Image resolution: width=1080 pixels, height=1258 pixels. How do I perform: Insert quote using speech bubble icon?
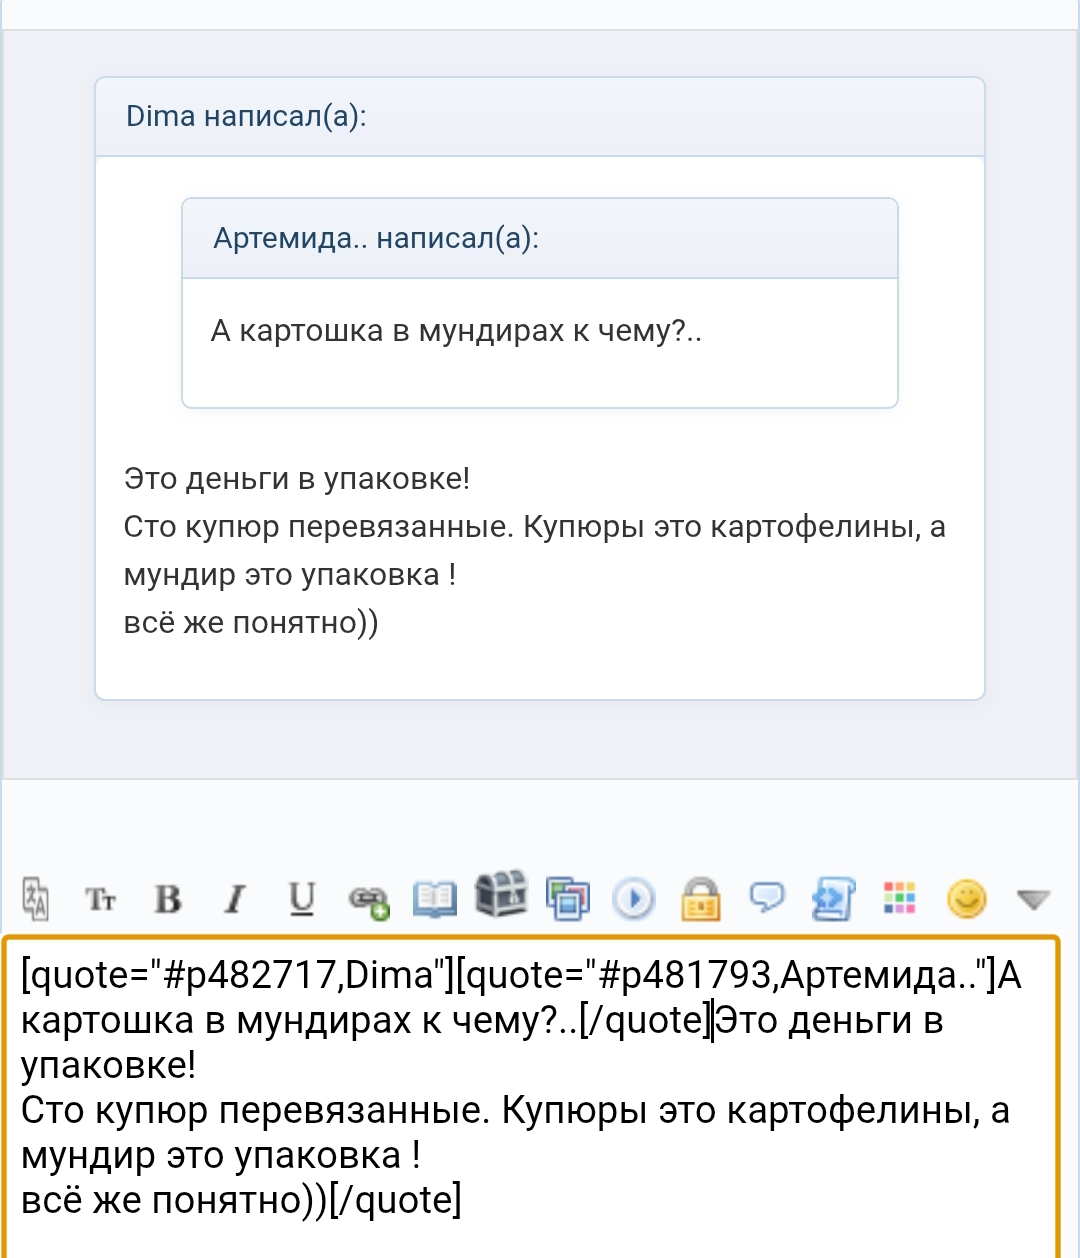coord(767,897)
